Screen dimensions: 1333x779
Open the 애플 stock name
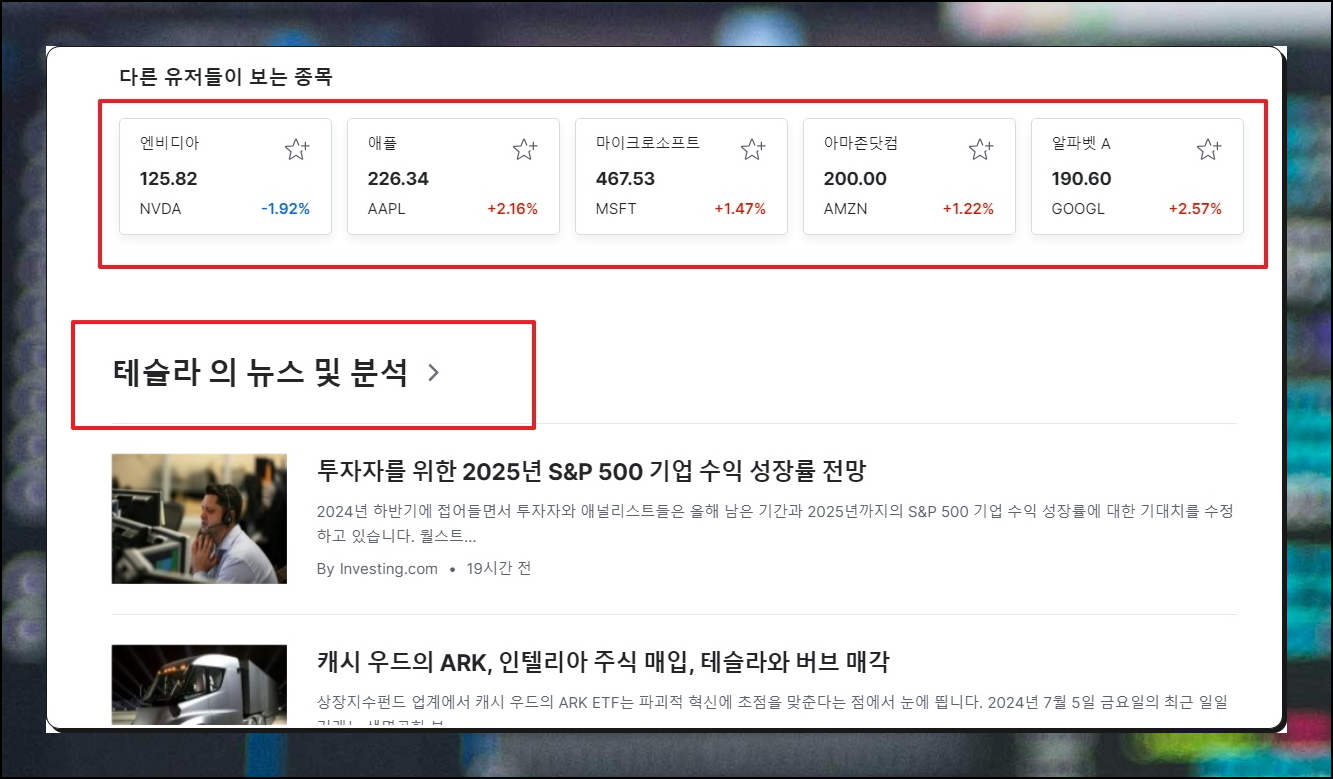(383, 143)
